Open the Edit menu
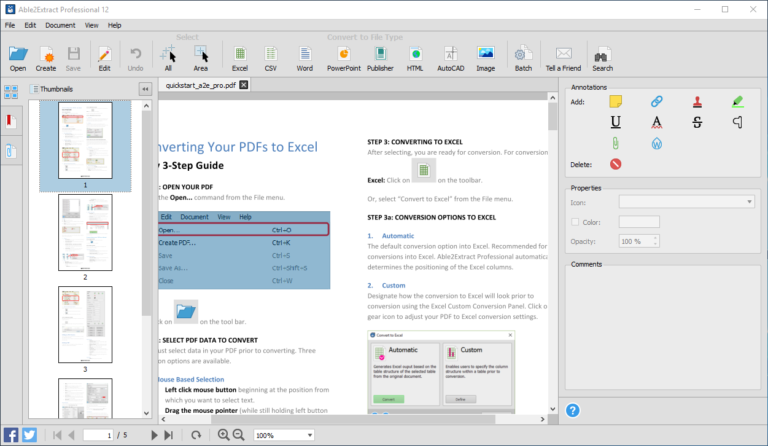Screen dimensions: 768x446 (30, 25)
